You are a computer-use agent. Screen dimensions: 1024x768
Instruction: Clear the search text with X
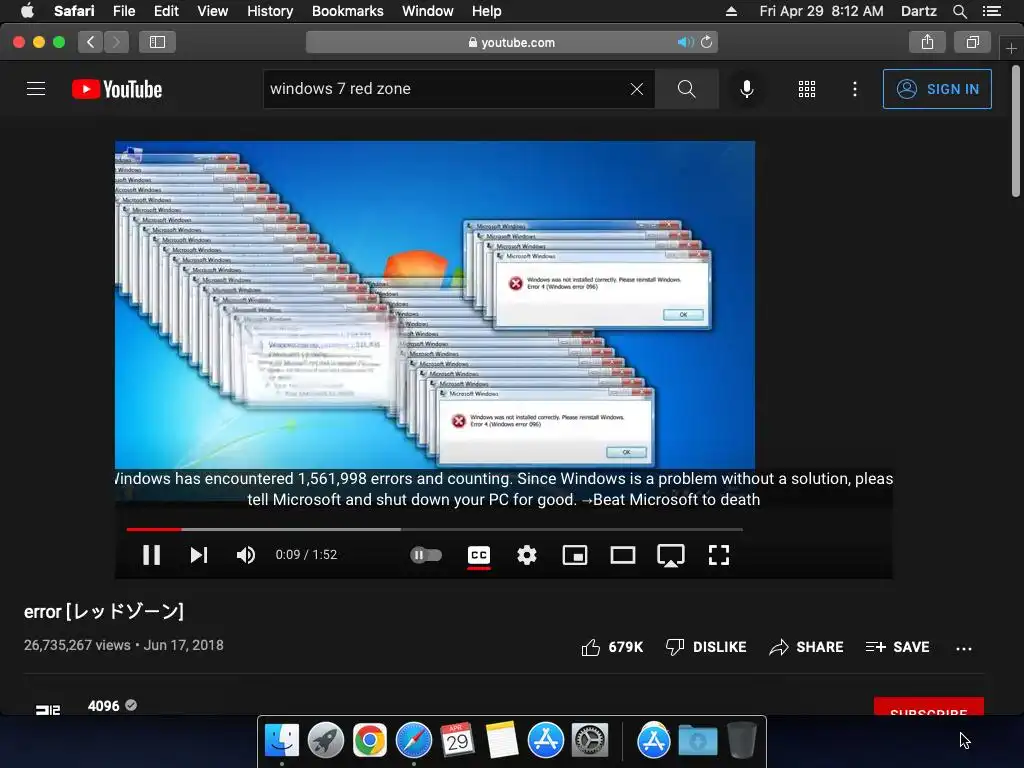(637, 89)
